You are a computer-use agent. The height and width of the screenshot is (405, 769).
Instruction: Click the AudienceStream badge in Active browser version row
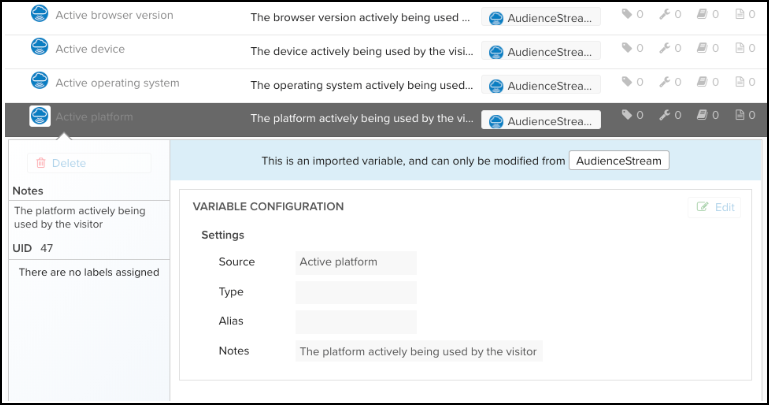(x=541, y=18)
